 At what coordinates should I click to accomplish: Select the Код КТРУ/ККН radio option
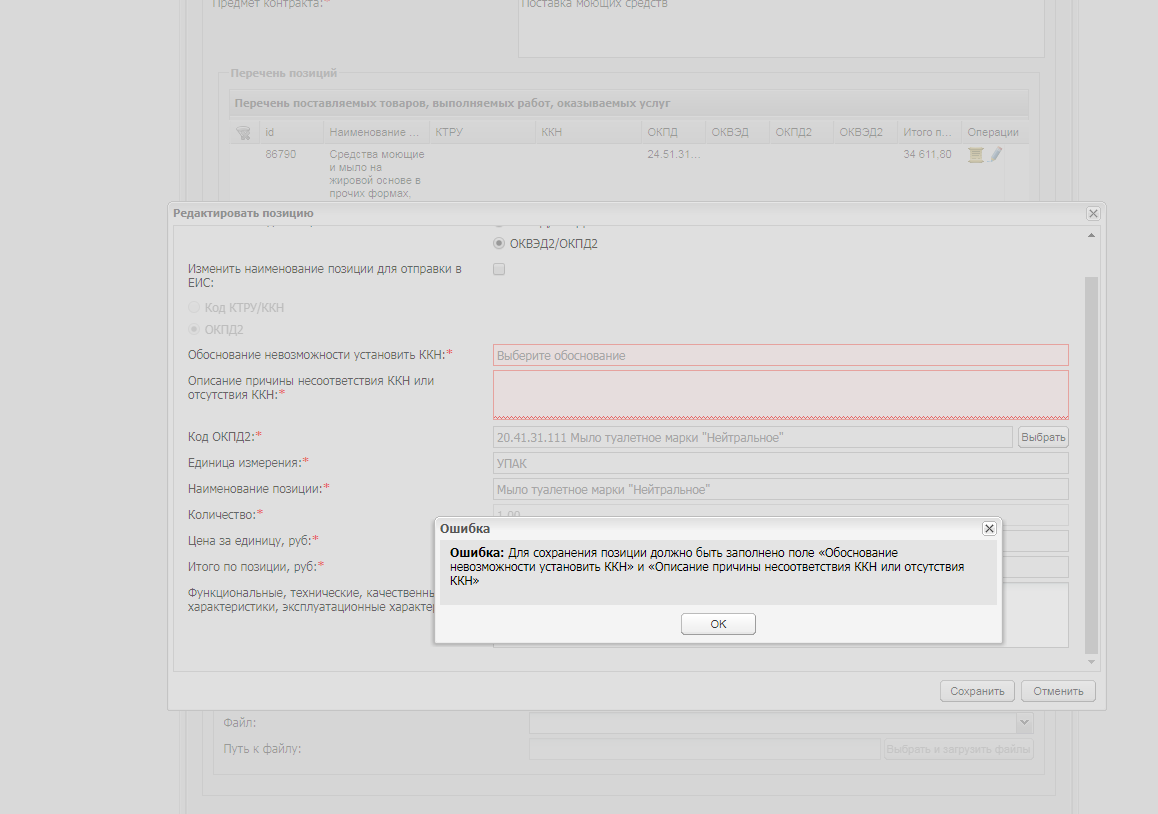point(193,307)
